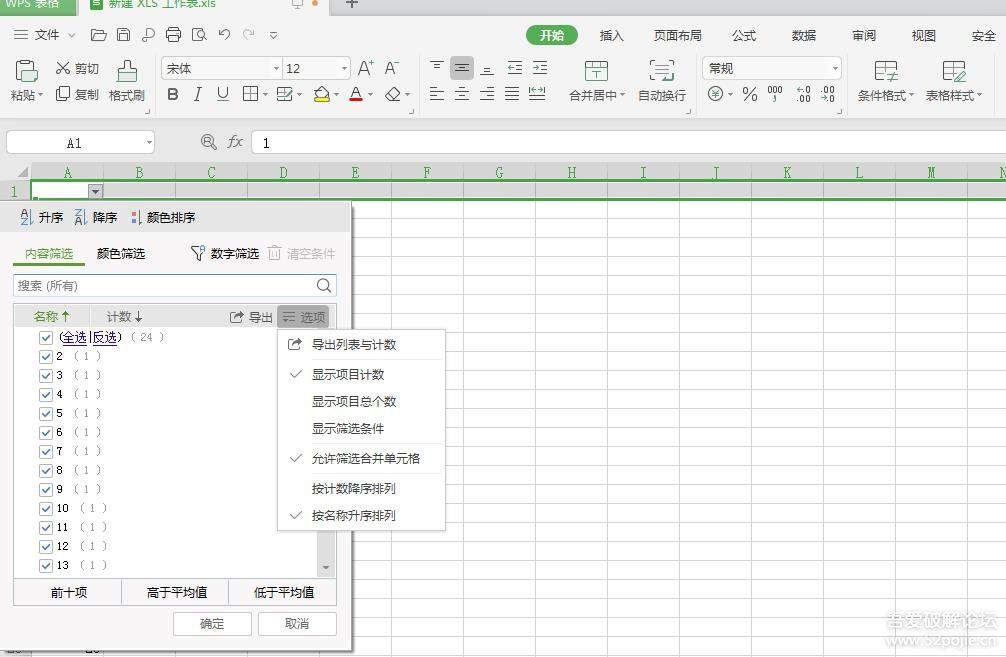Open Conditional Formatting (条件格式) icon
The width and height of the screenshot is (1006, 657).
point(885,71)
